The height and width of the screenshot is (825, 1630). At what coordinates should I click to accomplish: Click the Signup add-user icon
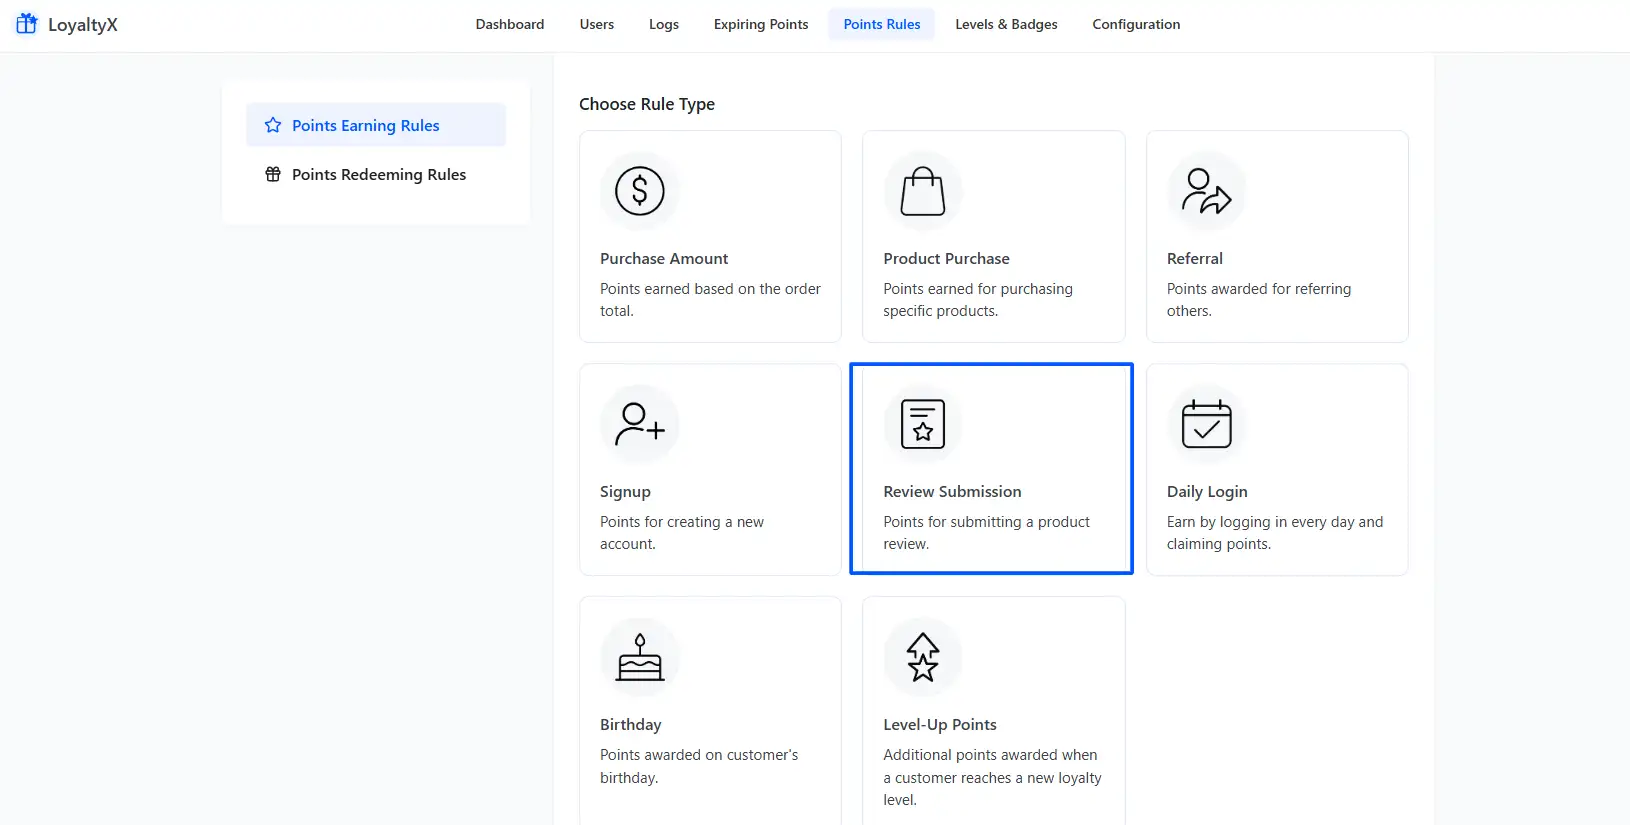pyautogui.click(x=639, y=424)
